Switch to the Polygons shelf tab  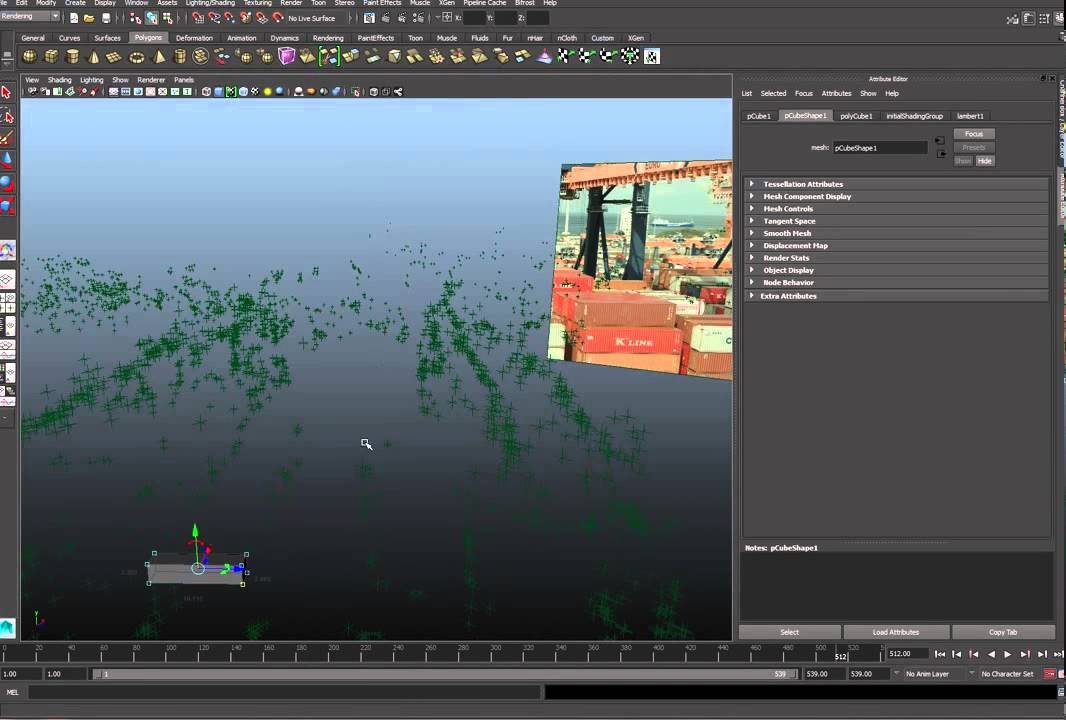148,38
